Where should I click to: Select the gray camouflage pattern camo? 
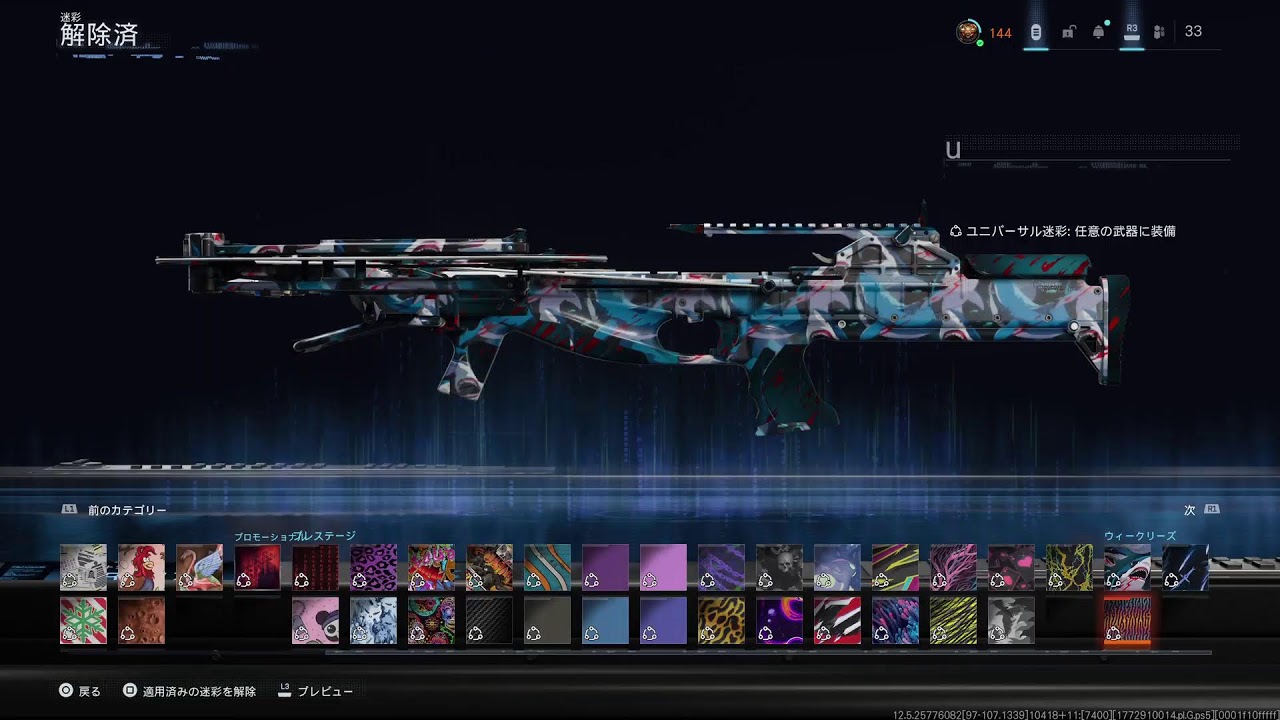click(1011, 620)
